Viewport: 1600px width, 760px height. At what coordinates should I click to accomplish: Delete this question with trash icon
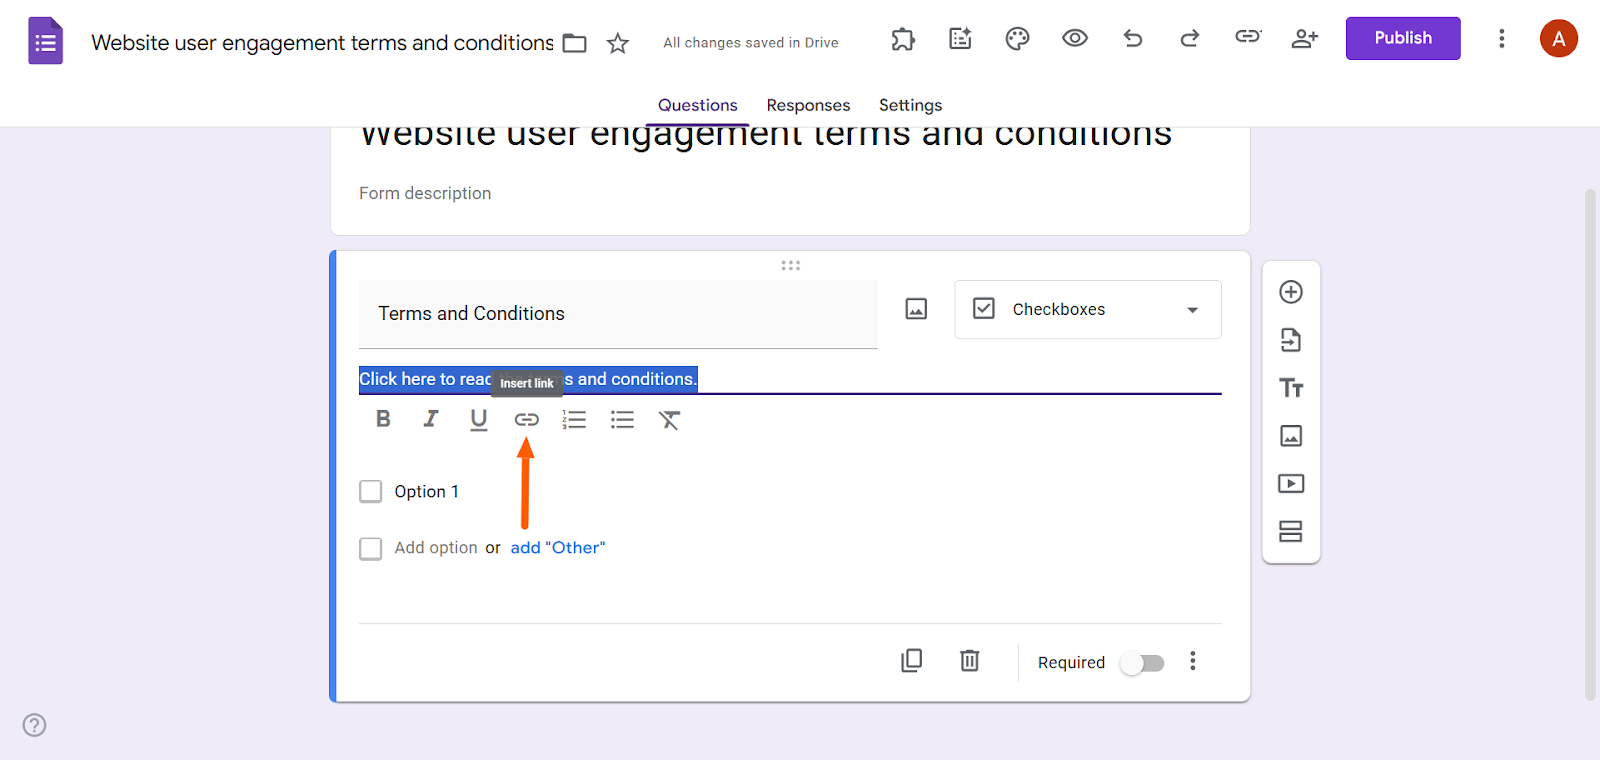coord(970,661)
